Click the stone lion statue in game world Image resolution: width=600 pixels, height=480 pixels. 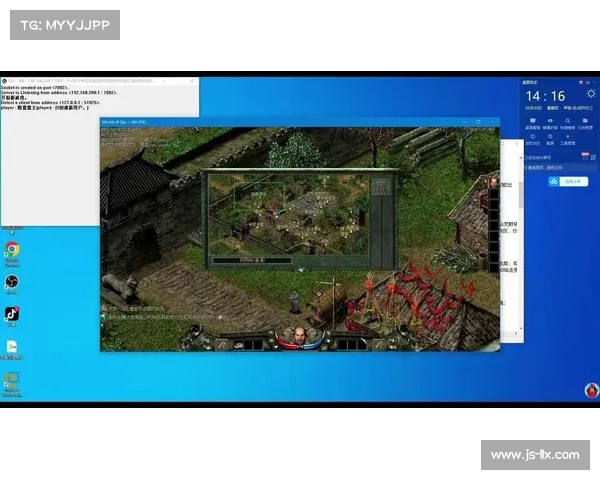[121, 287]
